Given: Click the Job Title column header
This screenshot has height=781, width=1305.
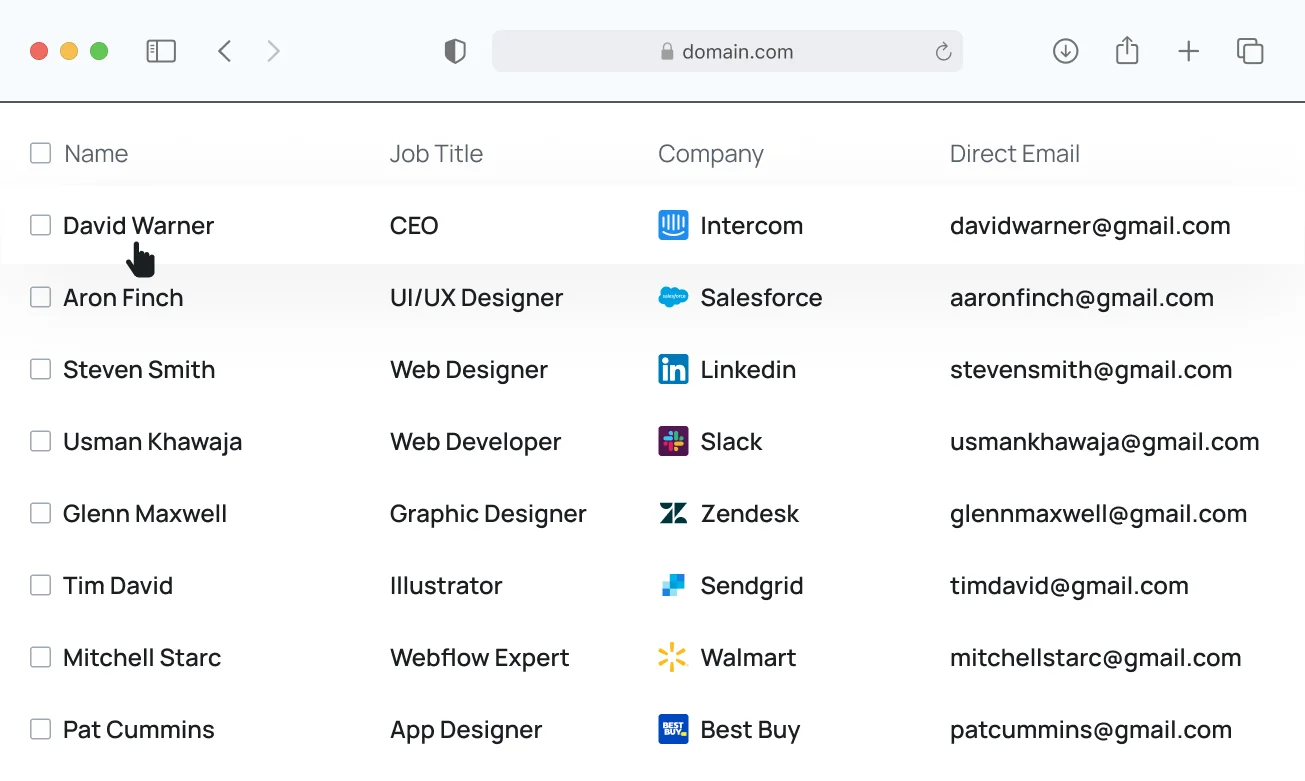Looking at the screenshot, I should [x=436, y=154].
